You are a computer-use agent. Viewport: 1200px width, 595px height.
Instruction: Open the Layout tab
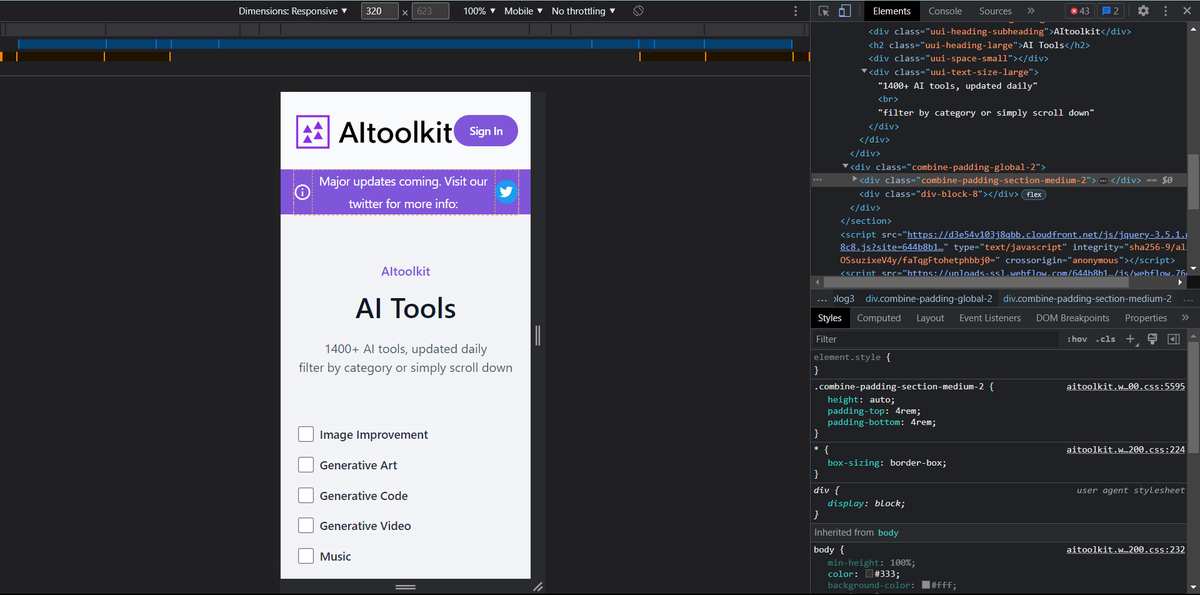coord(930,318)
